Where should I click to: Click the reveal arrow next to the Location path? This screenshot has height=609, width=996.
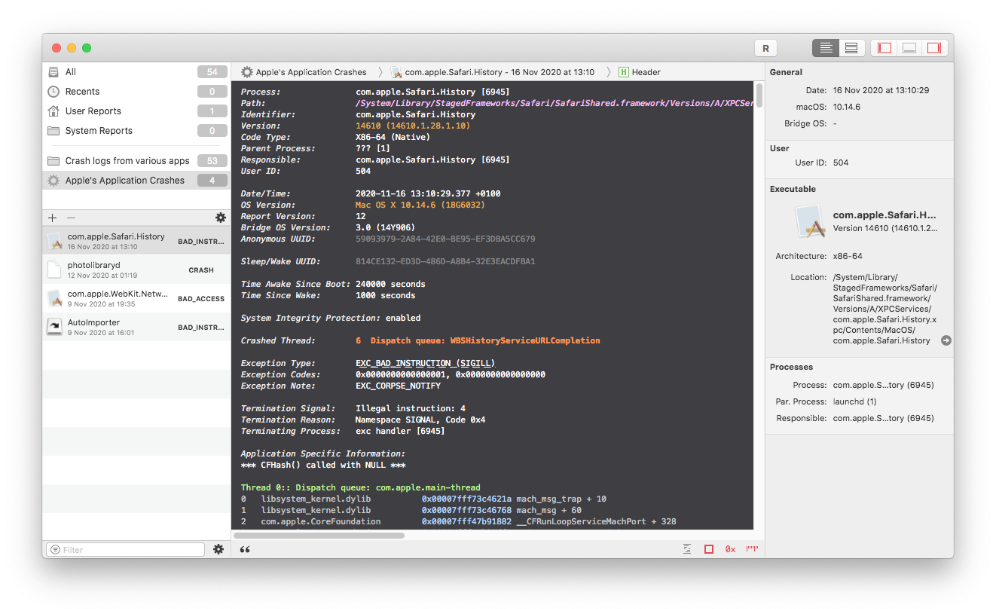946,341
